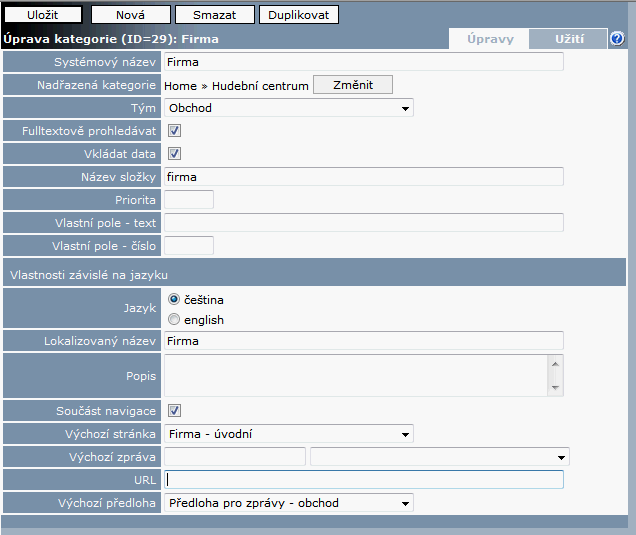636x535 pixels.
Task: Open the Výchozí předloha dropdown
Action: (x=288, y=502)
